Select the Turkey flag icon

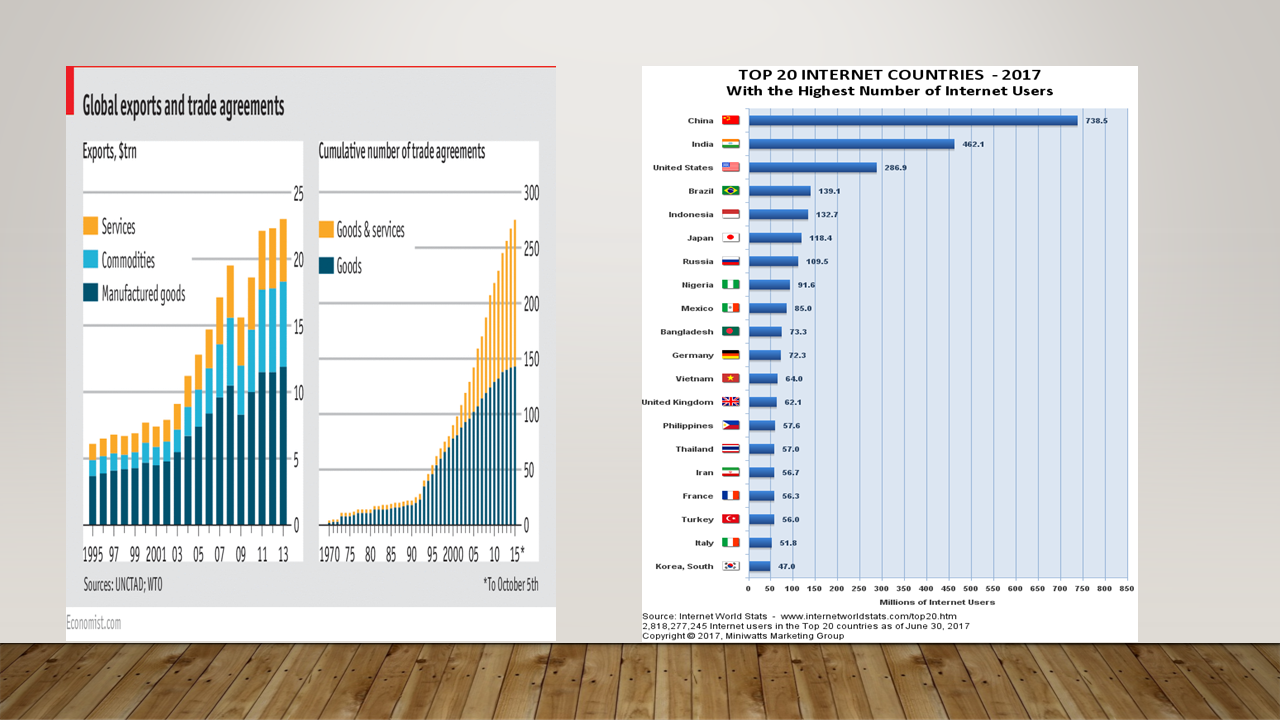click(730, 519)
